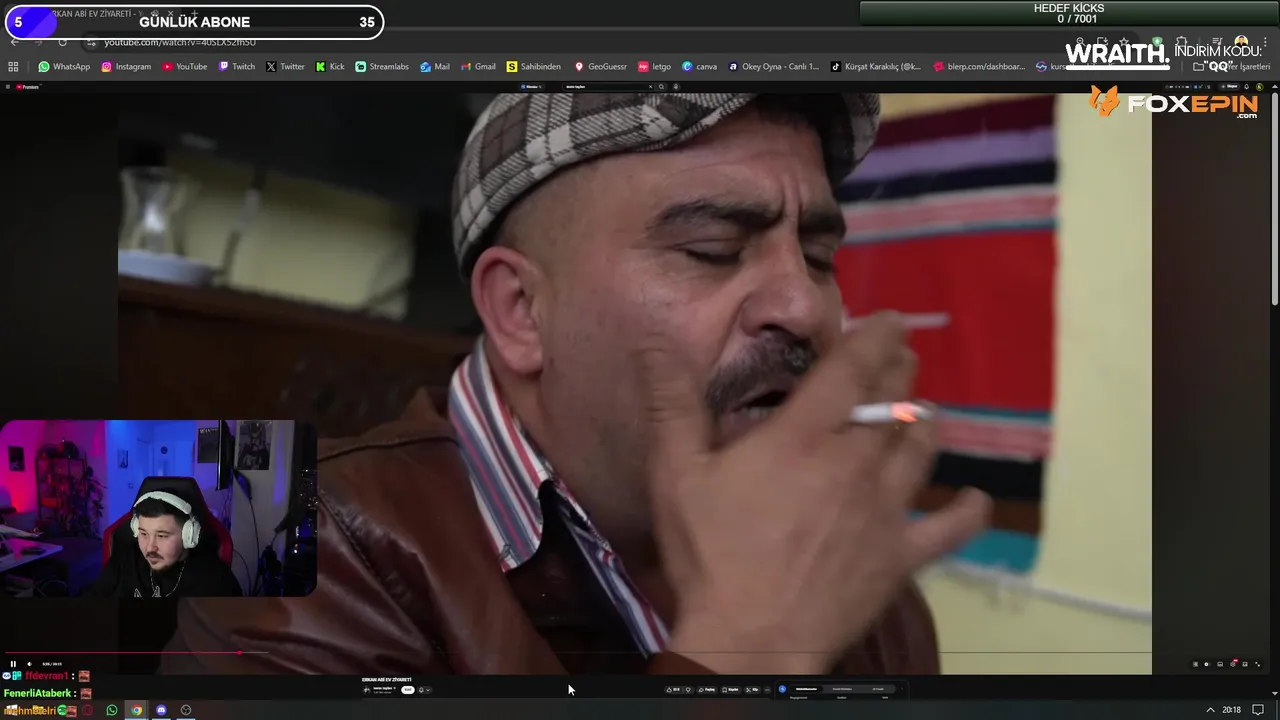
Task: Open the Okey Oyna bookmark
Action: point(774,66)
